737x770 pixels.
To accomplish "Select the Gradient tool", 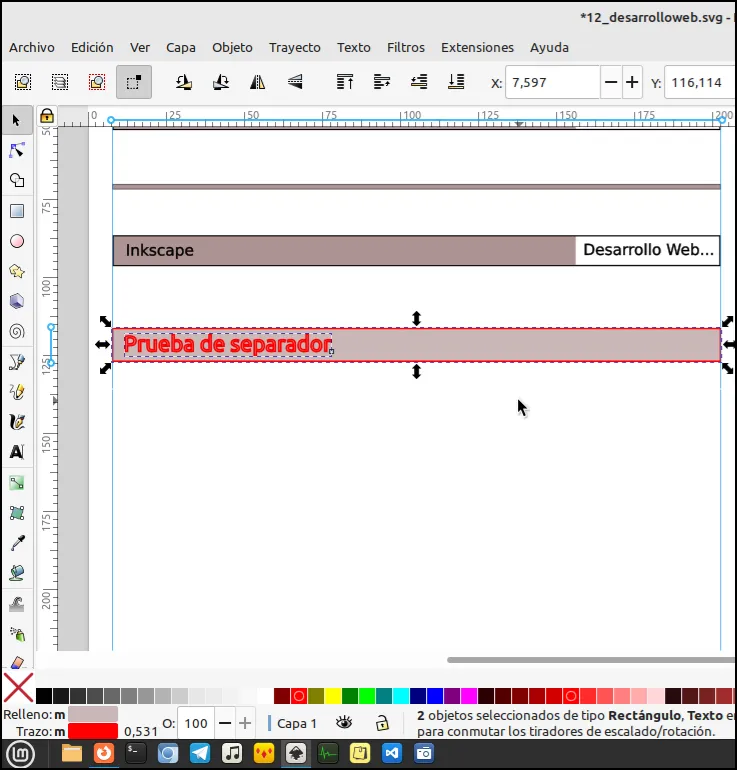I will [17, 483].
